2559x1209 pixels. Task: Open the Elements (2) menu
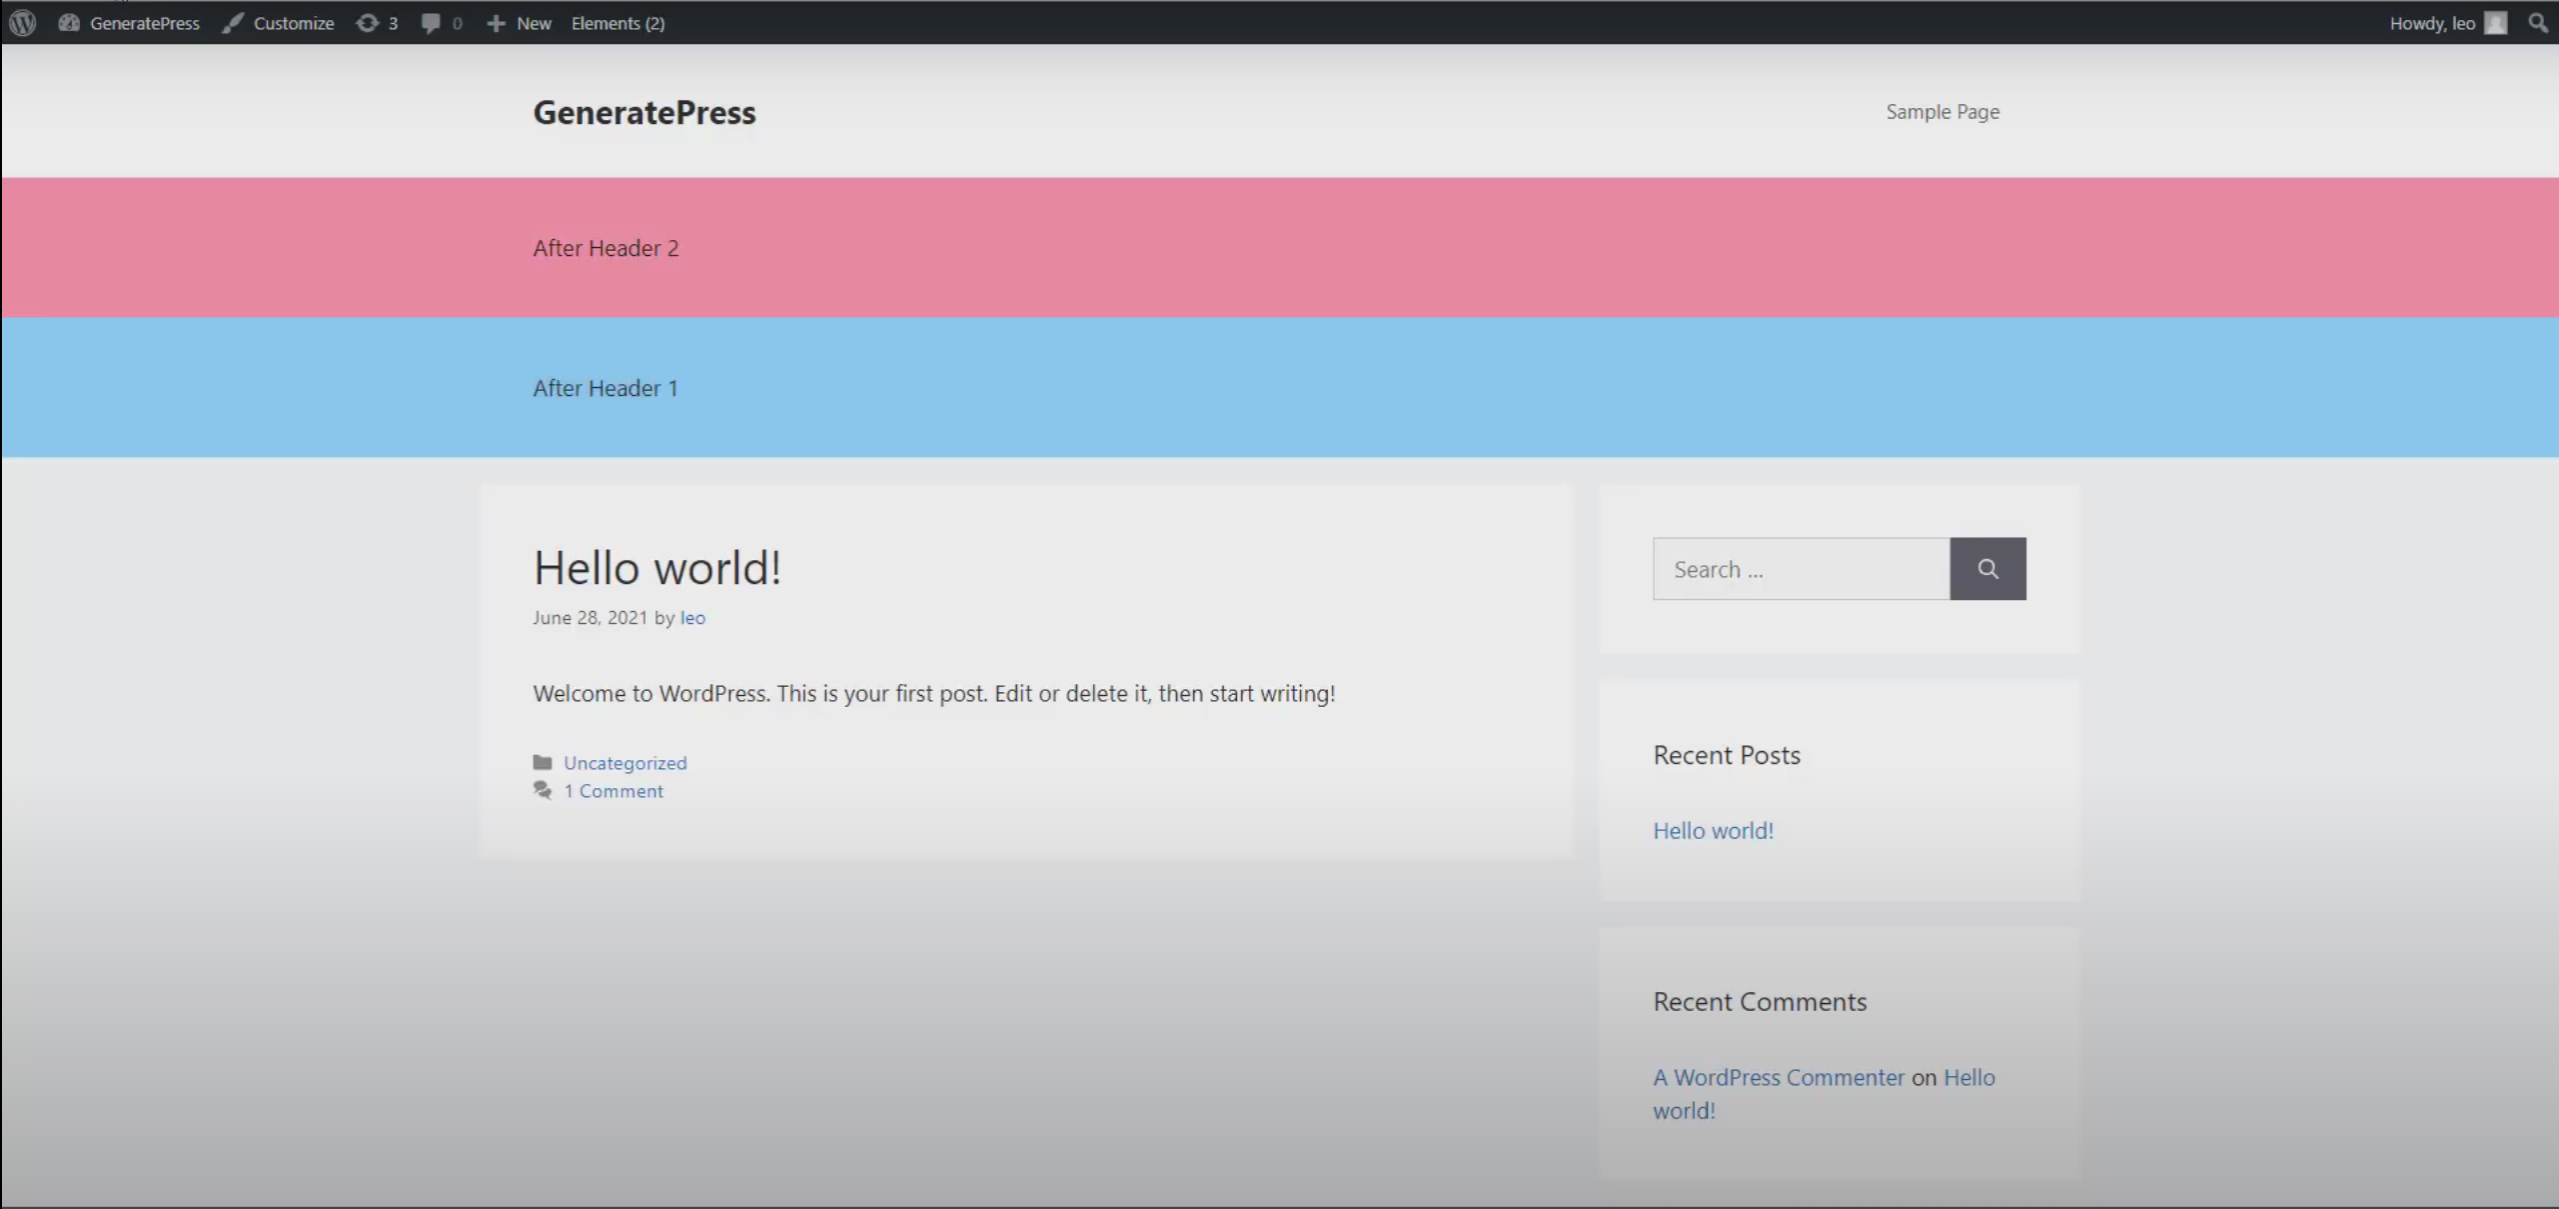617,22
